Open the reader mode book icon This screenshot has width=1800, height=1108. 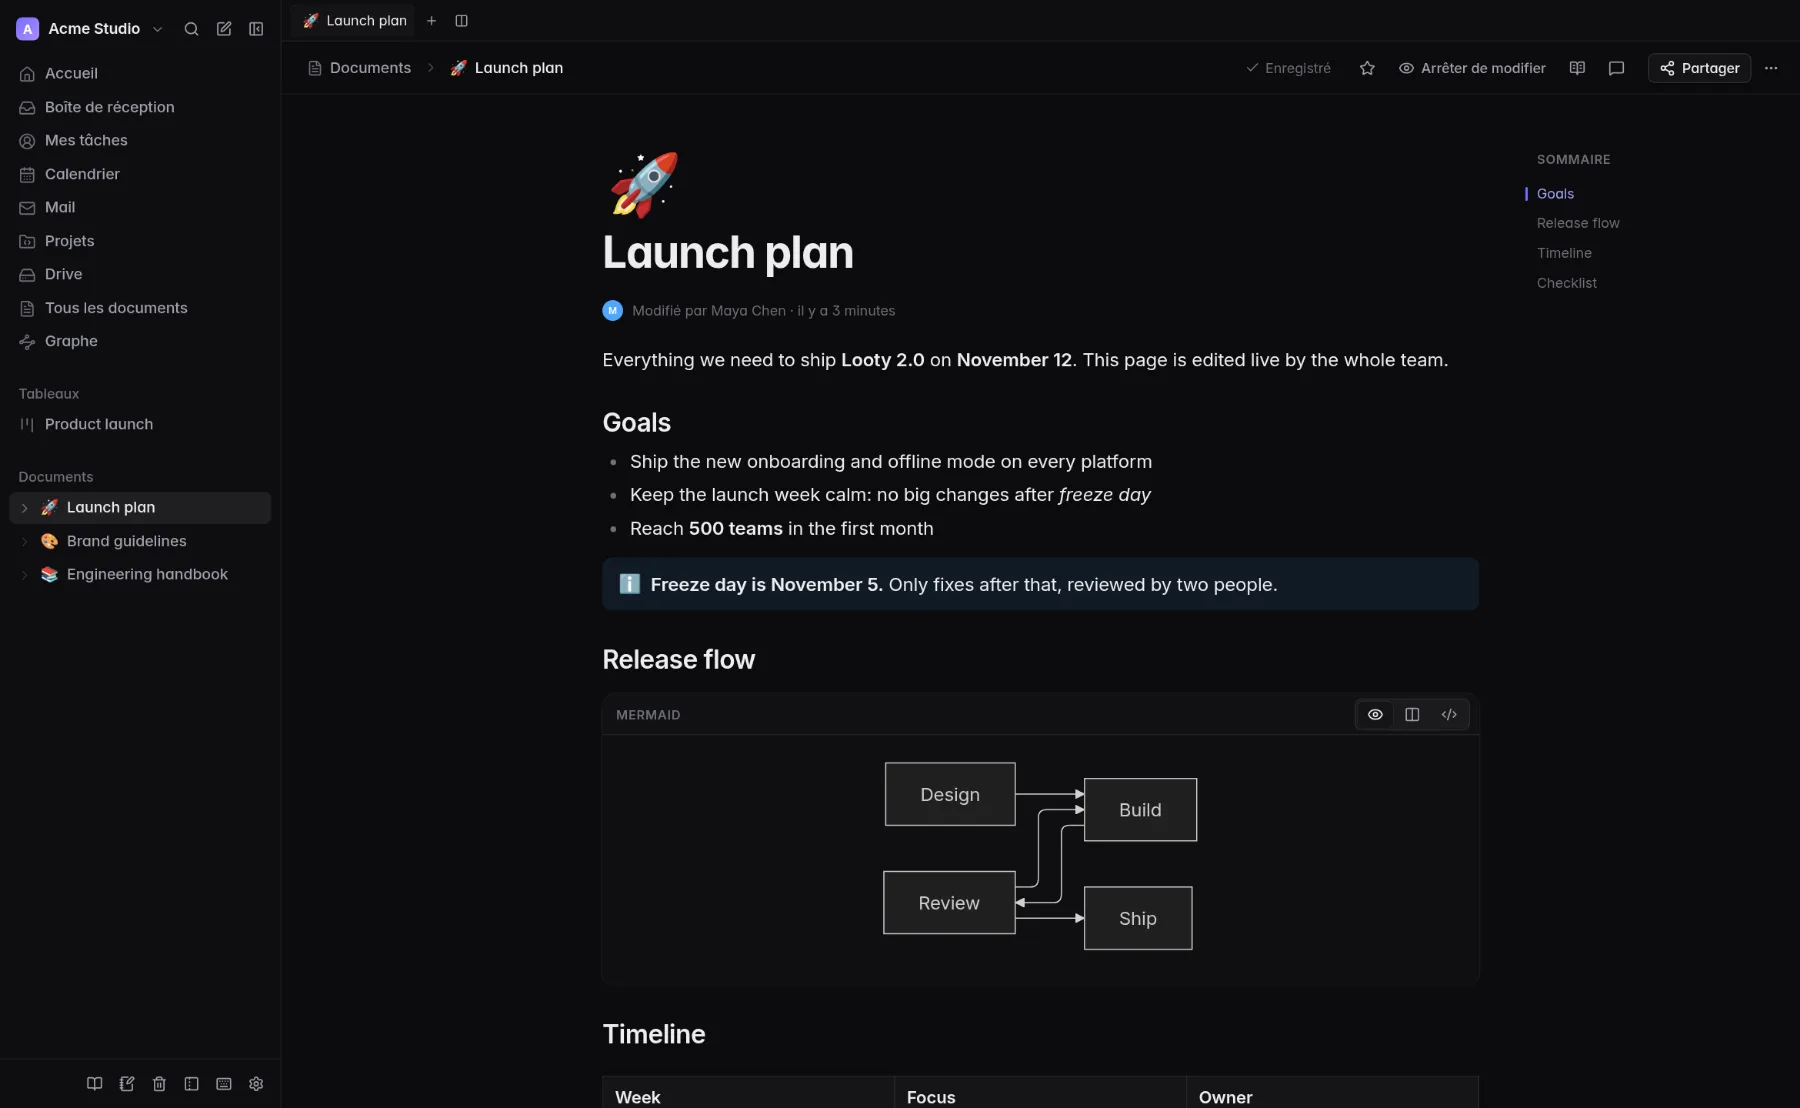(1577, 68)
